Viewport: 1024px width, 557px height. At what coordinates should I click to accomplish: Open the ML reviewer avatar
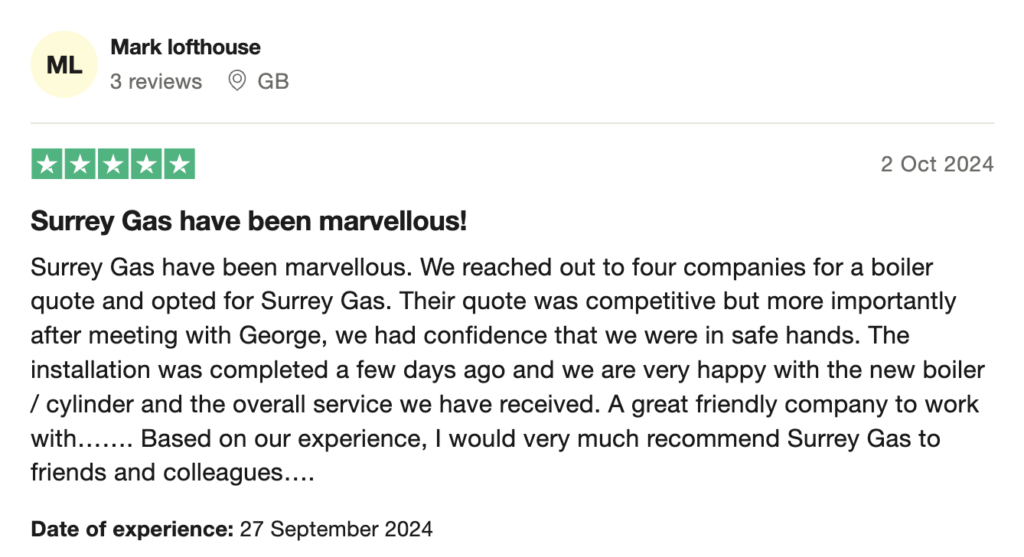click(x=65, y=64)
